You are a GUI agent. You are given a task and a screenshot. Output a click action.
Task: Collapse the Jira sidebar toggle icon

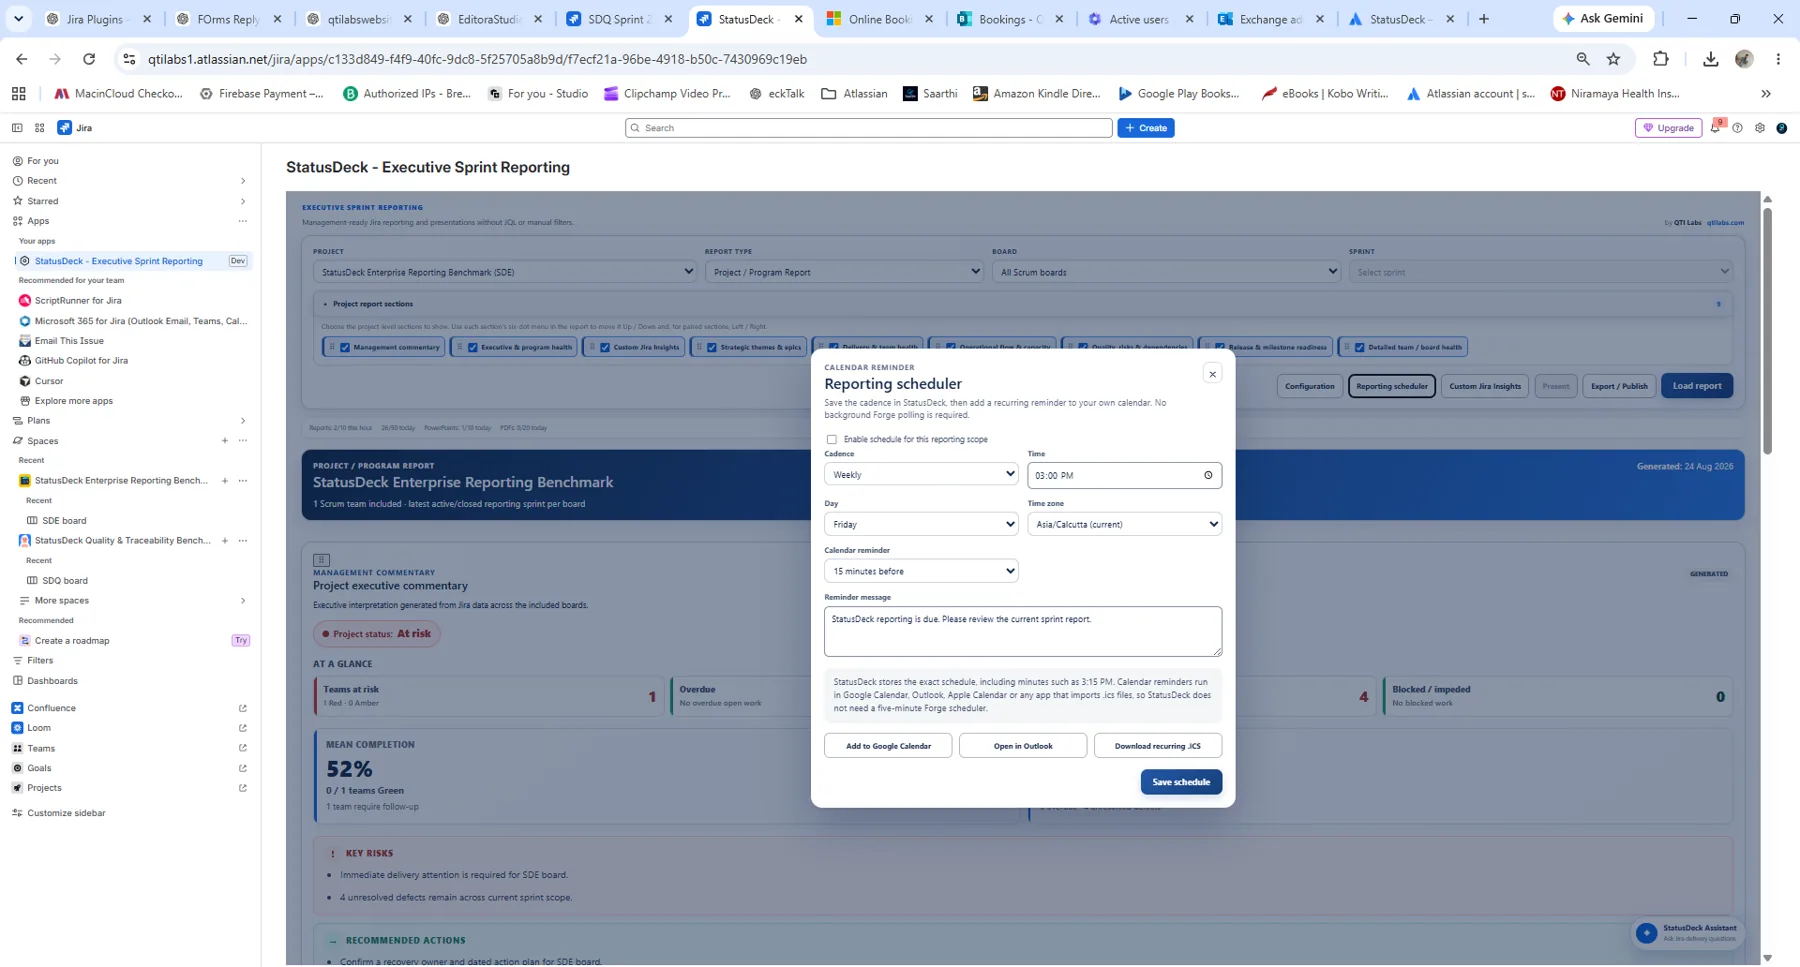tap(17, 128)
